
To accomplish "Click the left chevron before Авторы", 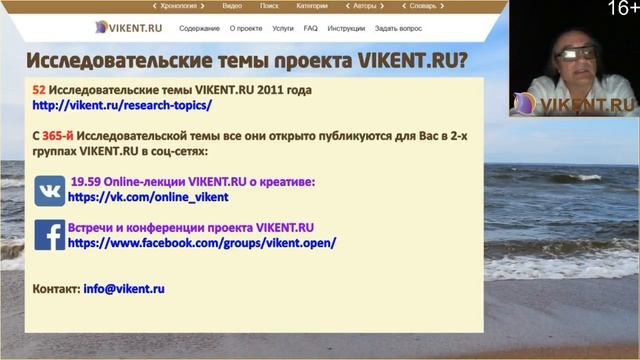I will [x=348, y=6].
